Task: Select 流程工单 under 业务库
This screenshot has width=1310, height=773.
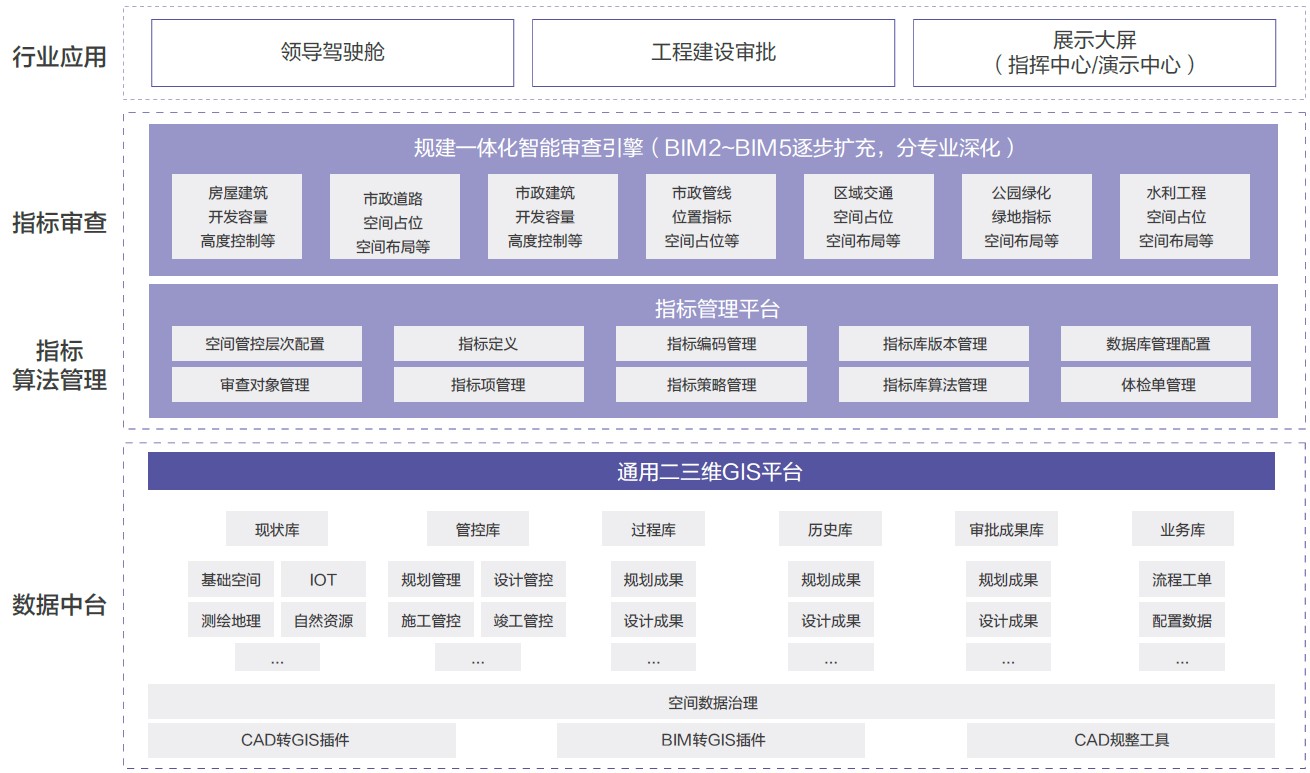Action: click(1181, 580)
